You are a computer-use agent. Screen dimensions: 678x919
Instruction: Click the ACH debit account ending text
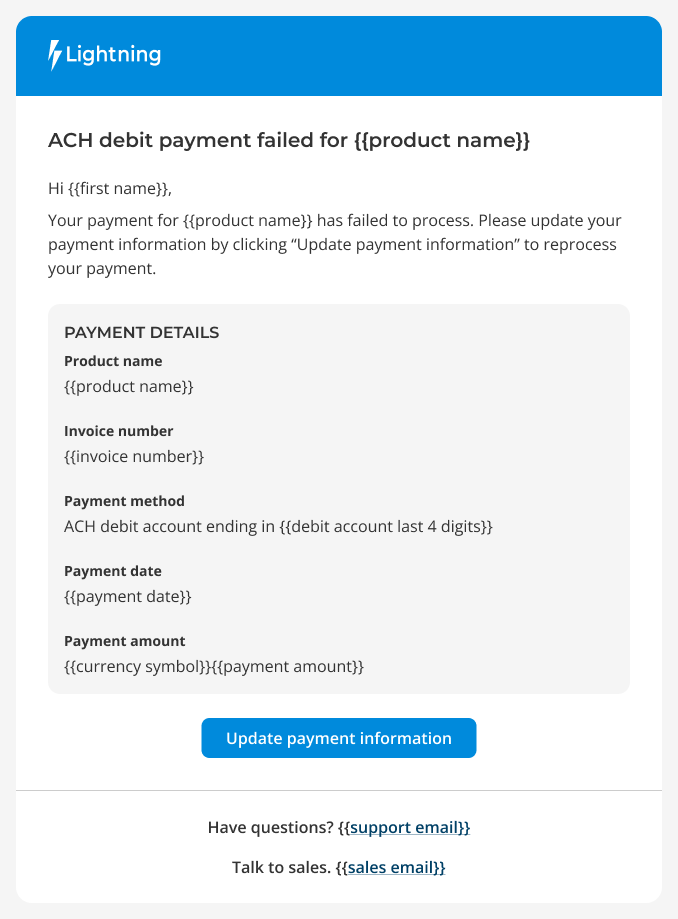(x=278, y=526)
